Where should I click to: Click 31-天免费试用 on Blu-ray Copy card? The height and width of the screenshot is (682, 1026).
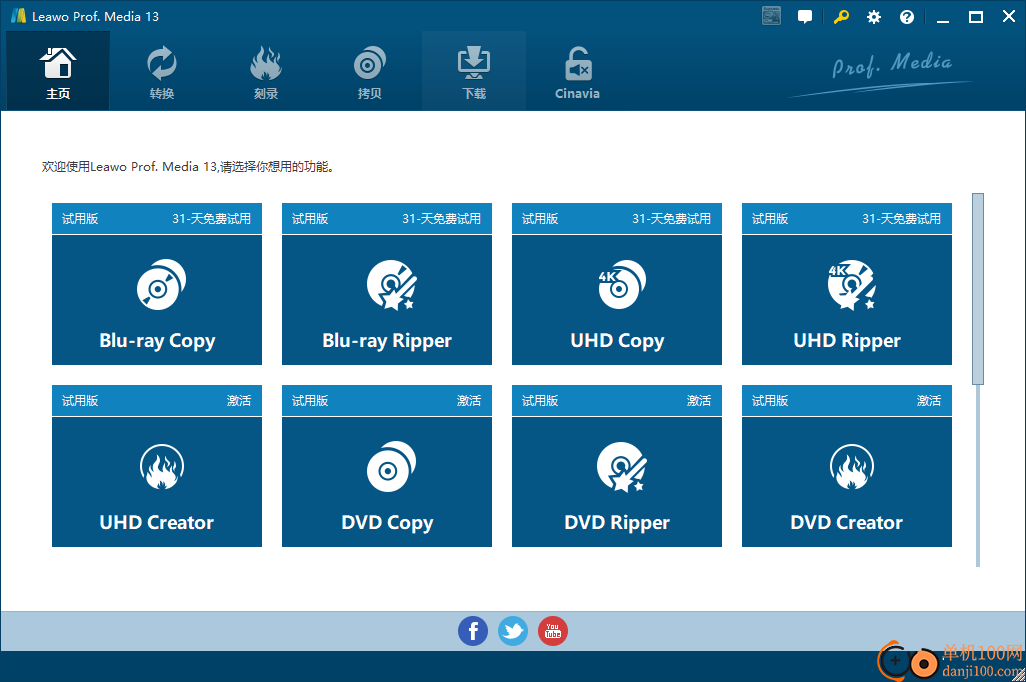pyautogui.click(x=211, y=219)
